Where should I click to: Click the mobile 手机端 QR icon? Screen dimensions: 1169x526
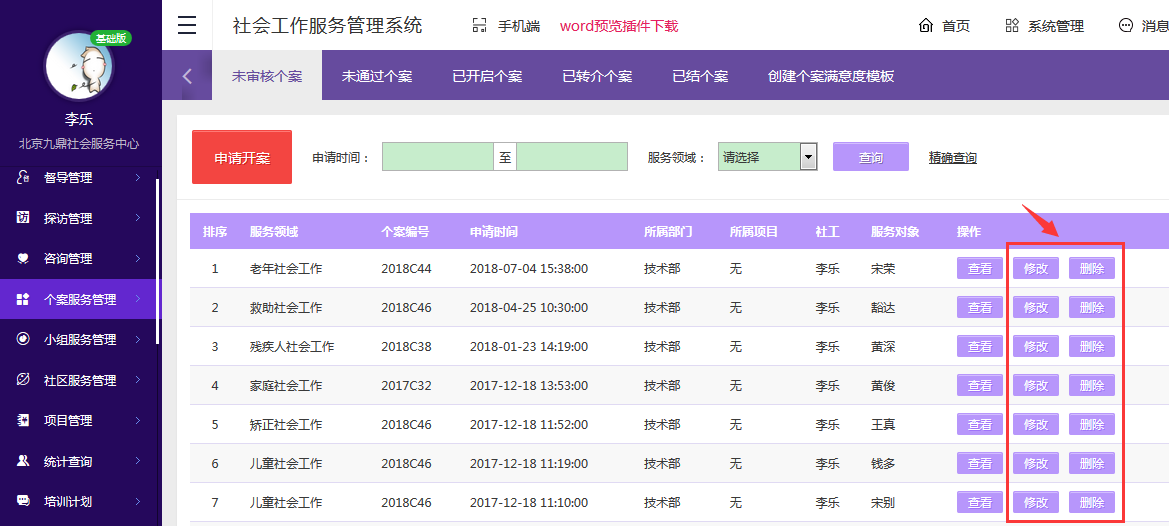tap(479, 26)
